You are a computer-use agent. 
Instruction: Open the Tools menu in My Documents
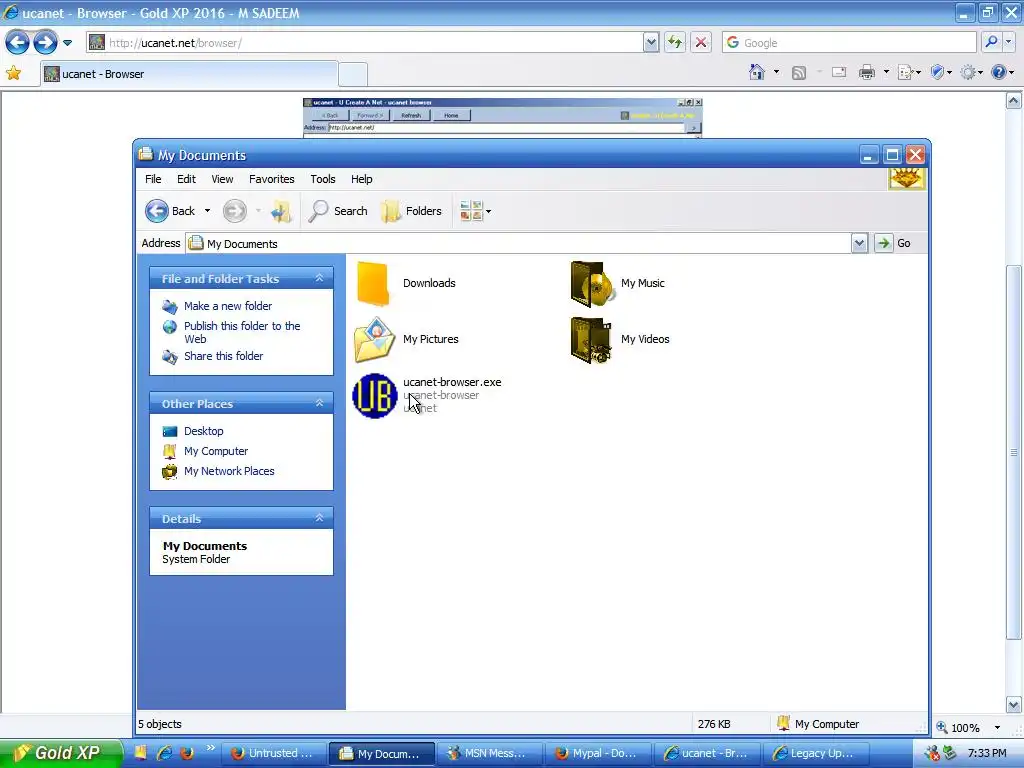[323, 179]
